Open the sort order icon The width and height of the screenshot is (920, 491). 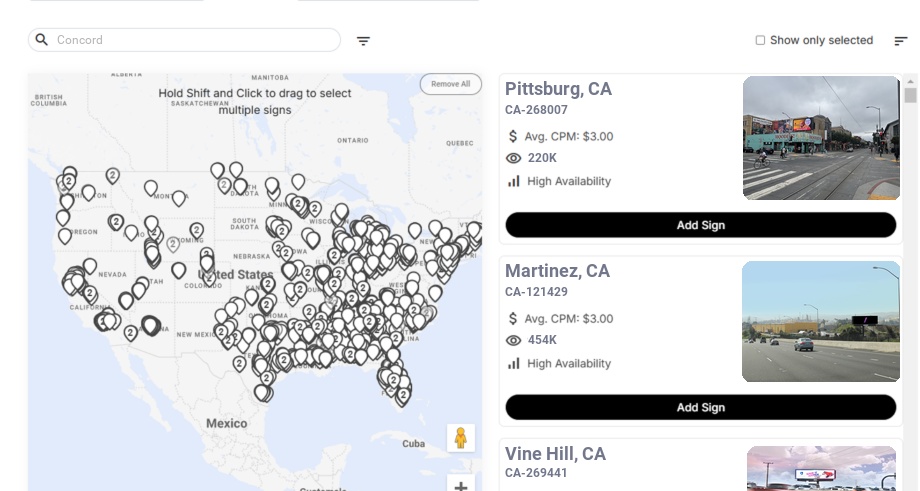tap(901, 41)
